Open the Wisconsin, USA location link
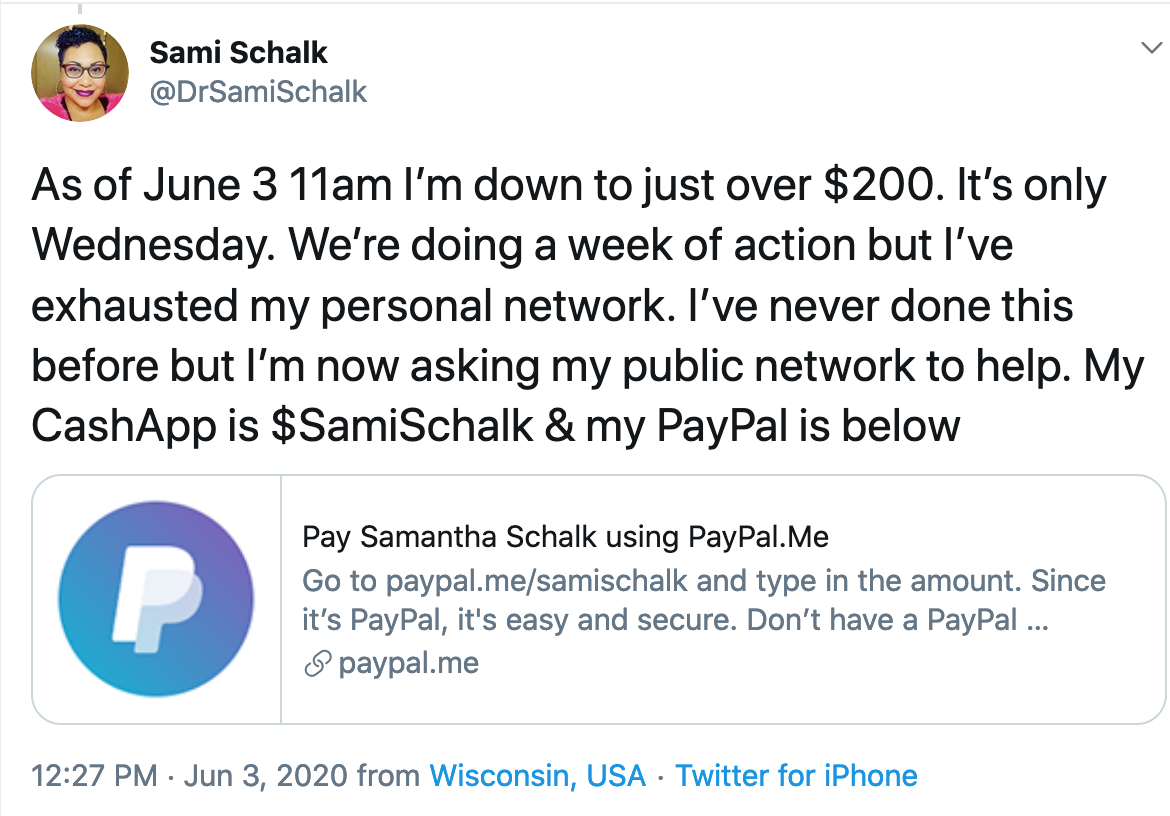Image resolution: width=1170 pixels, height=816 pixels. [537, 776]
